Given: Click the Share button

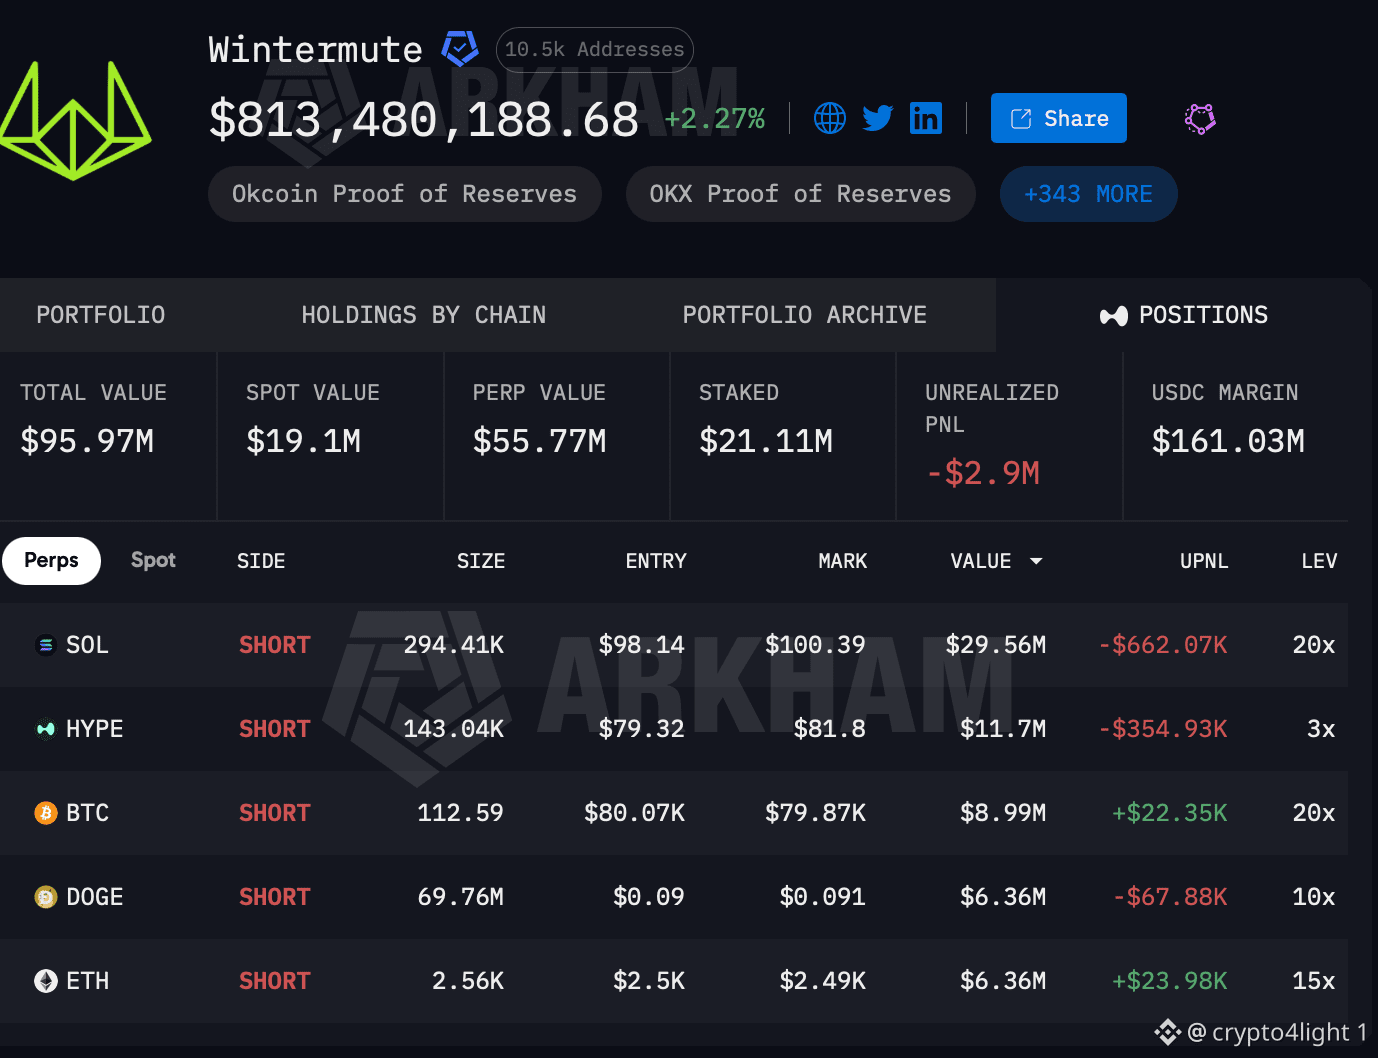Looking at the screenshot, I should [1059, 118].
